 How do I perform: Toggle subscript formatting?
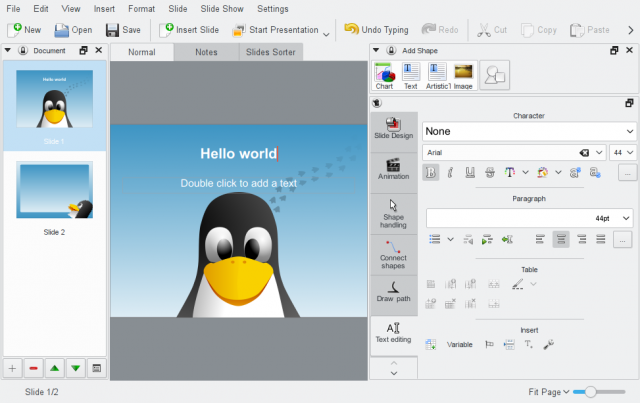pyautogui.click(x=595, y=173)
